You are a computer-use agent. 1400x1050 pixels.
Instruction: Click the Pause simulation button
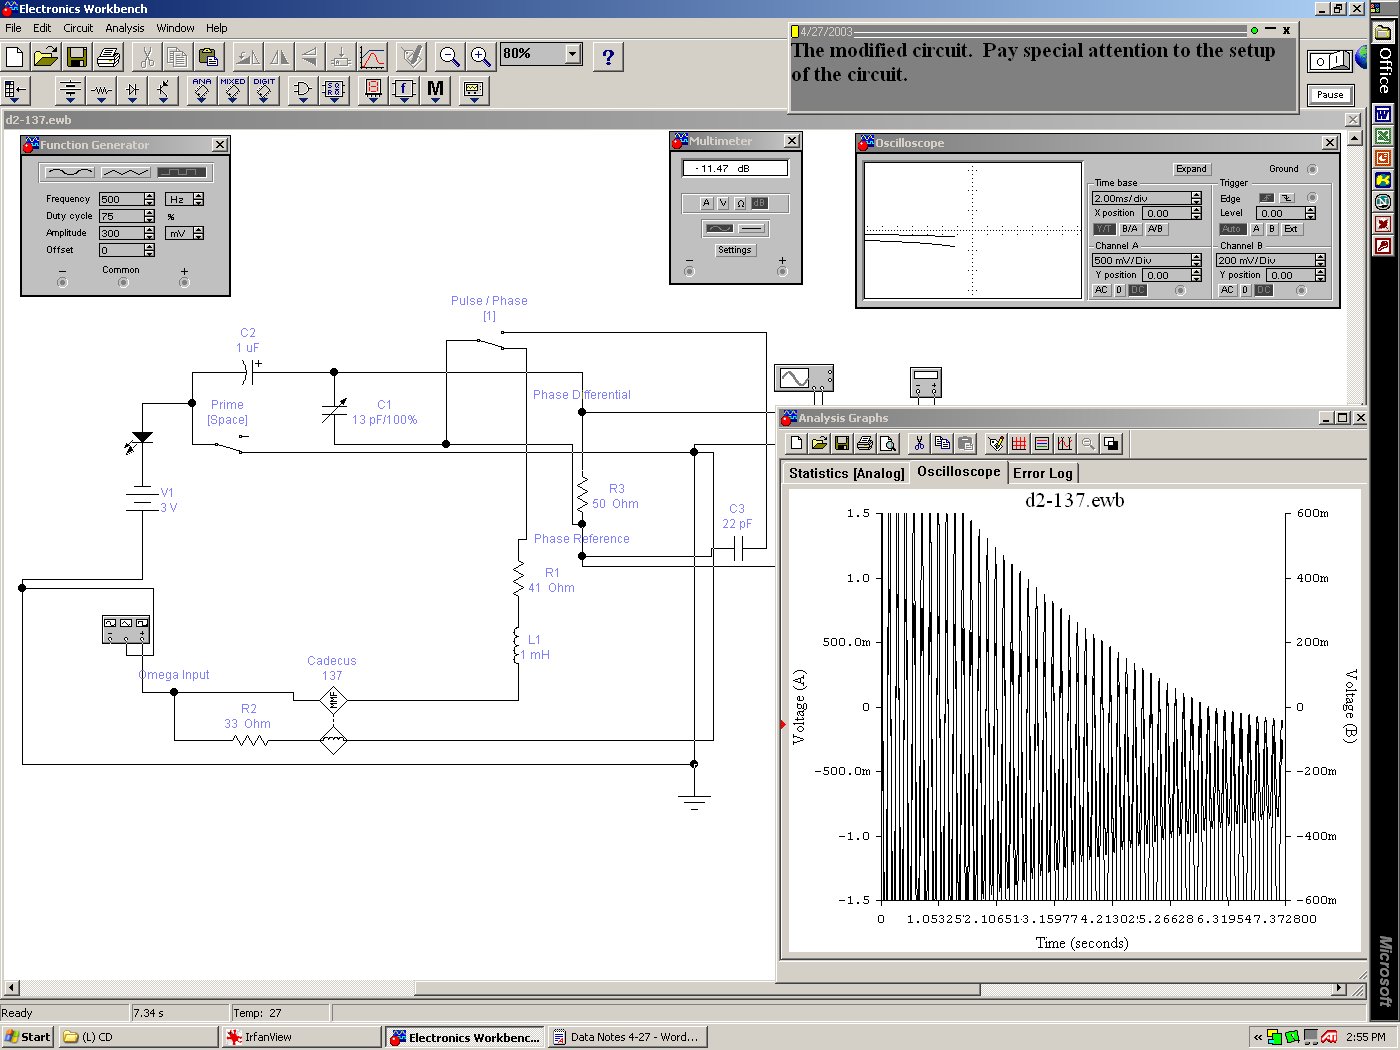(1330, 95)
